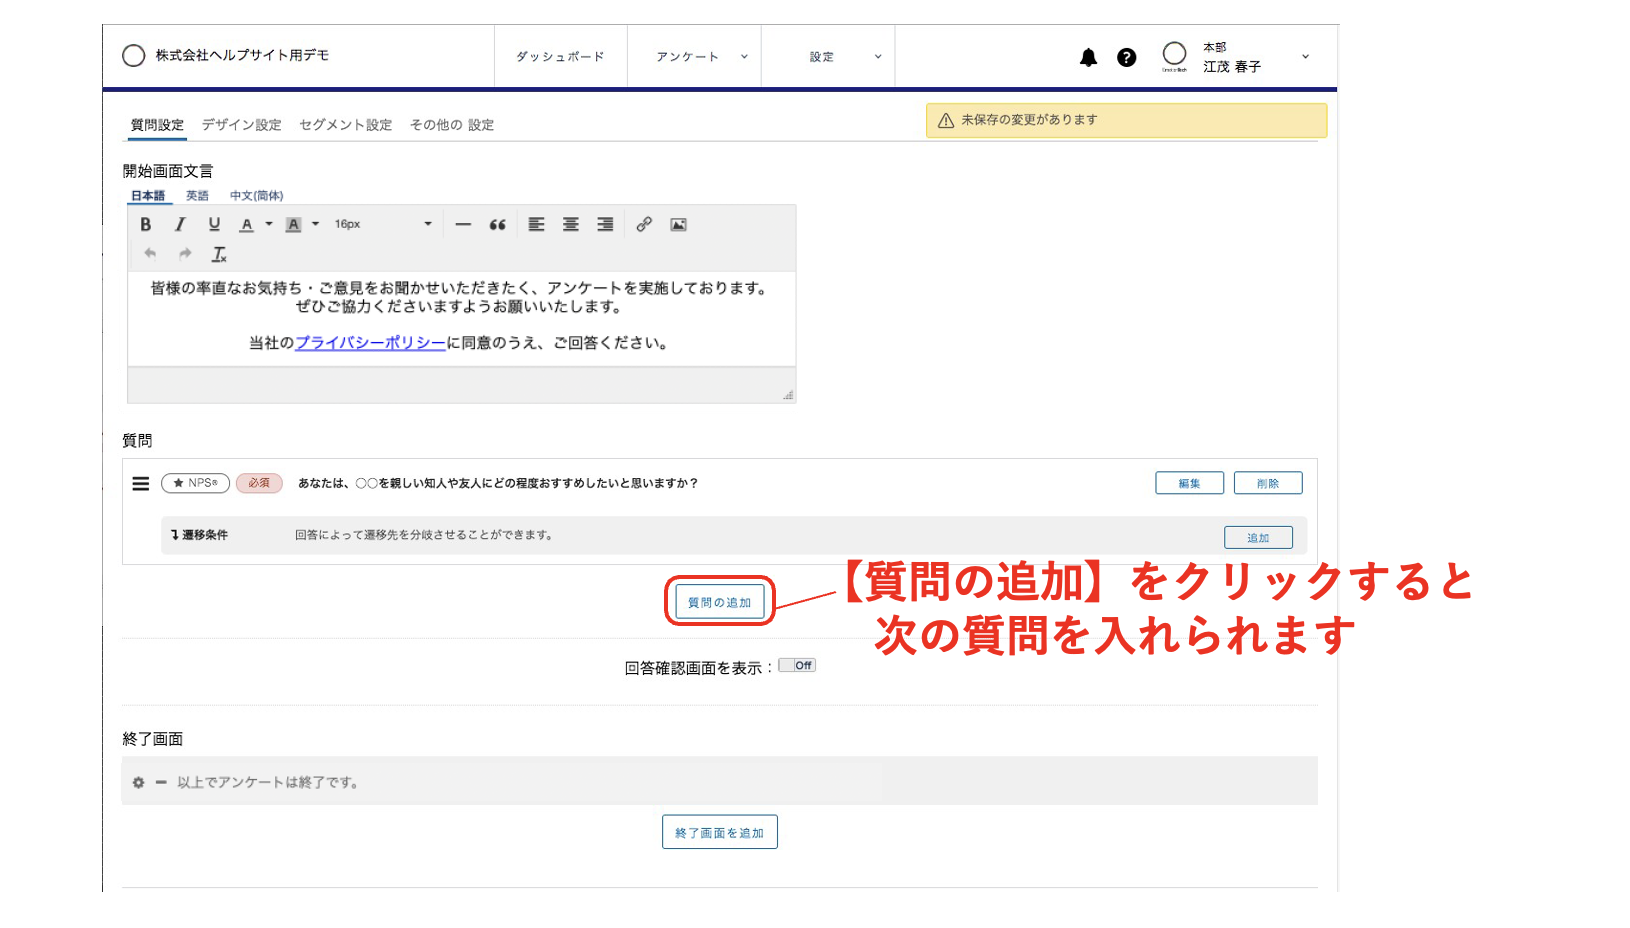Click the underline formatting icon

pyautogui.click(x=214, y=225)
